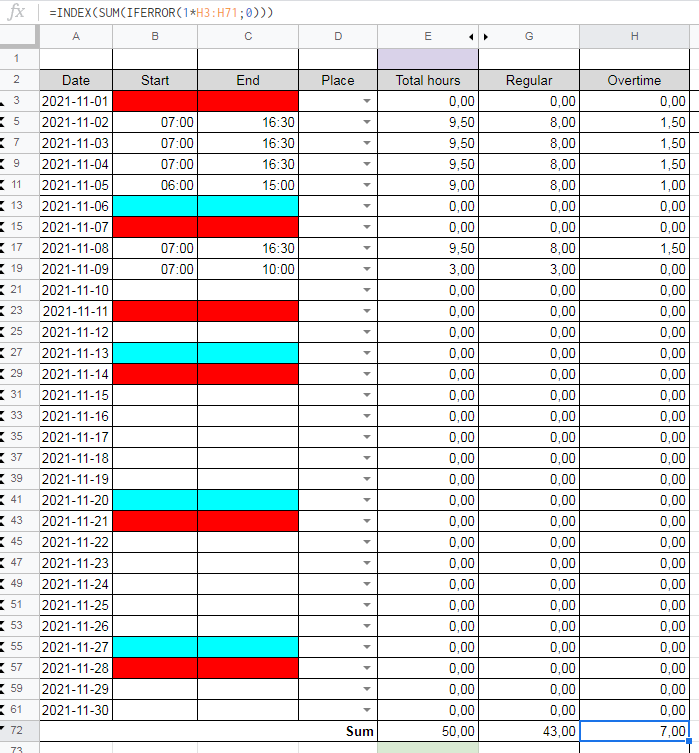Select the Total hours header cell
The image size is (699, 753).
coord(428,80)
